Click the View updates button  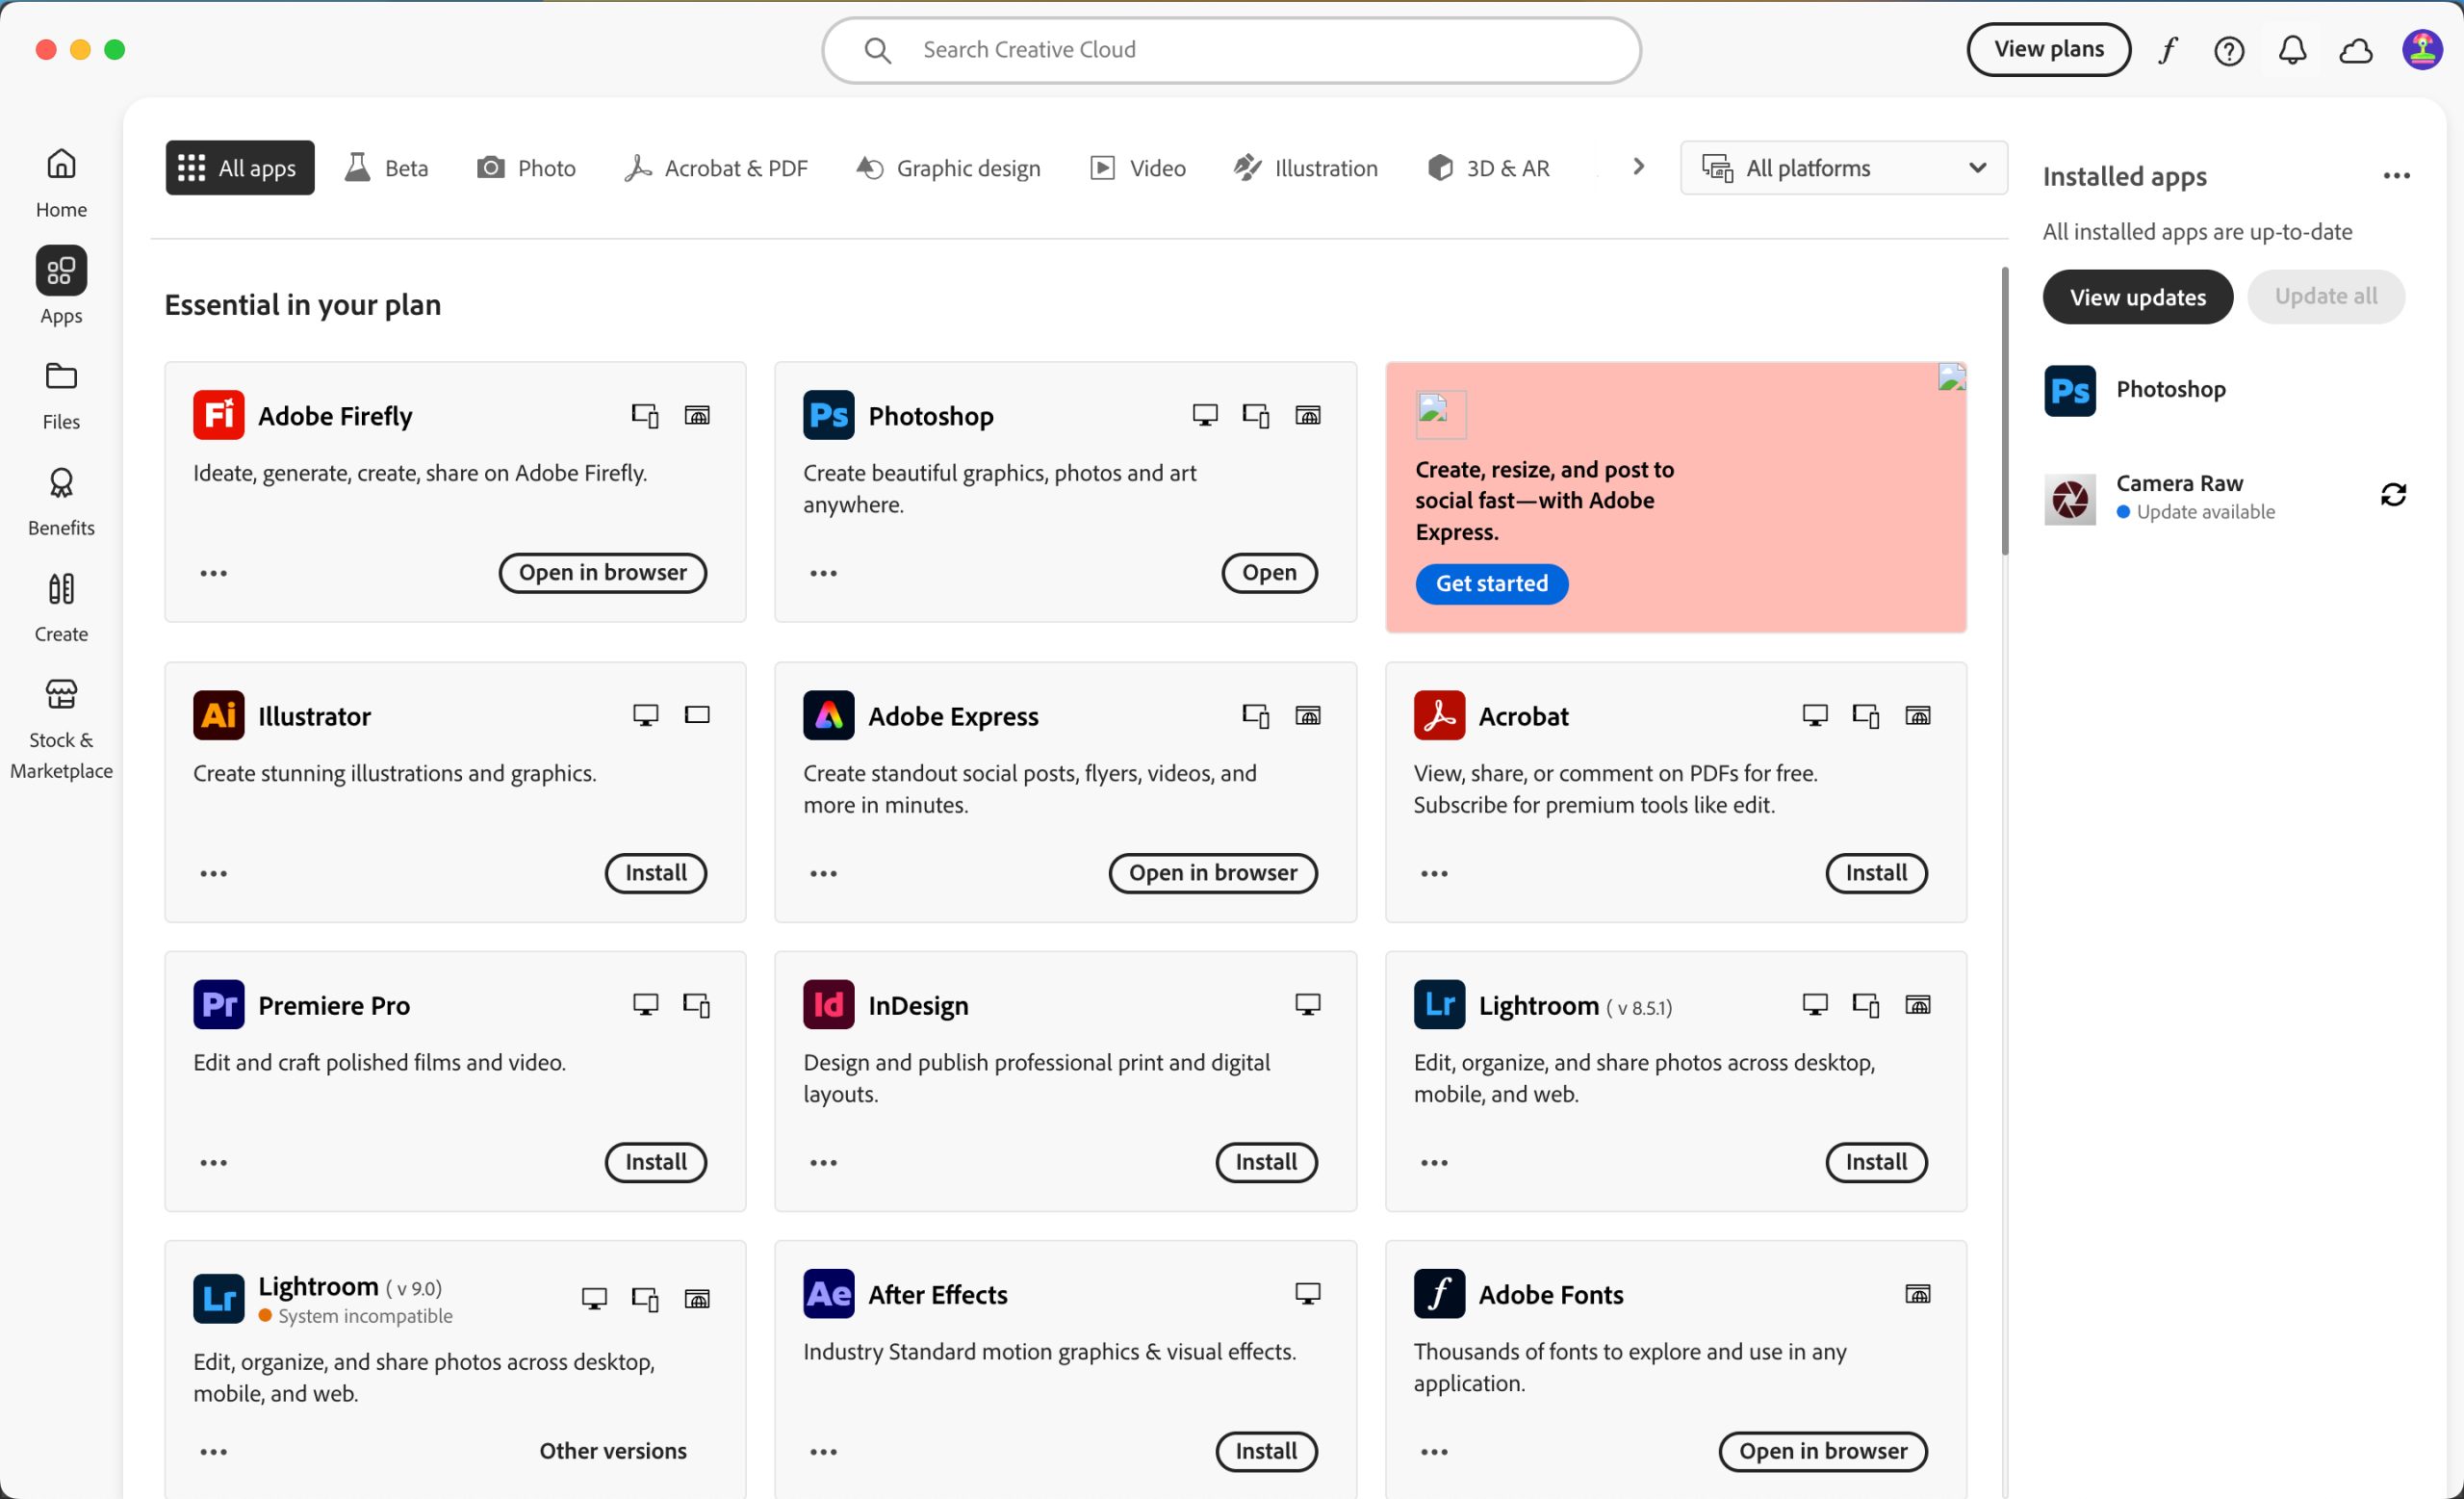2137,297
